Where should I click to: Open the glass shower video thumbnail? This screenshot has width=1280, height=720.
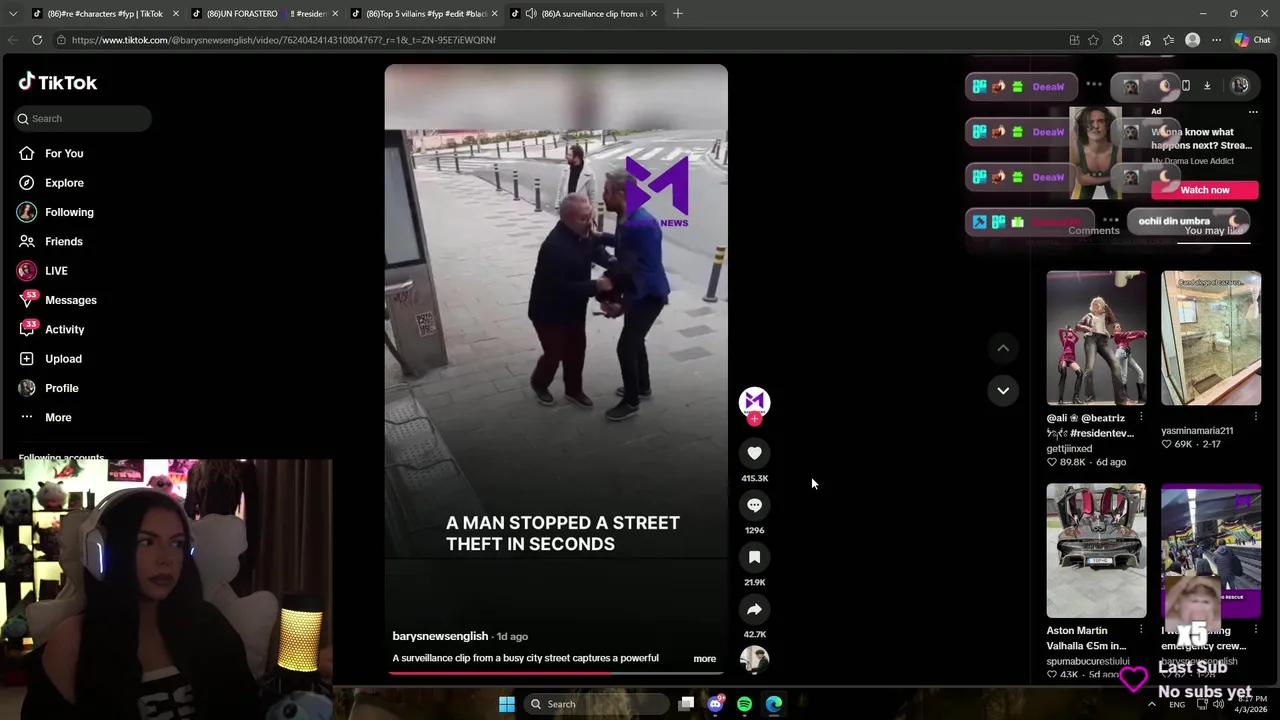pyautogui.click(x=1211, y=338)
